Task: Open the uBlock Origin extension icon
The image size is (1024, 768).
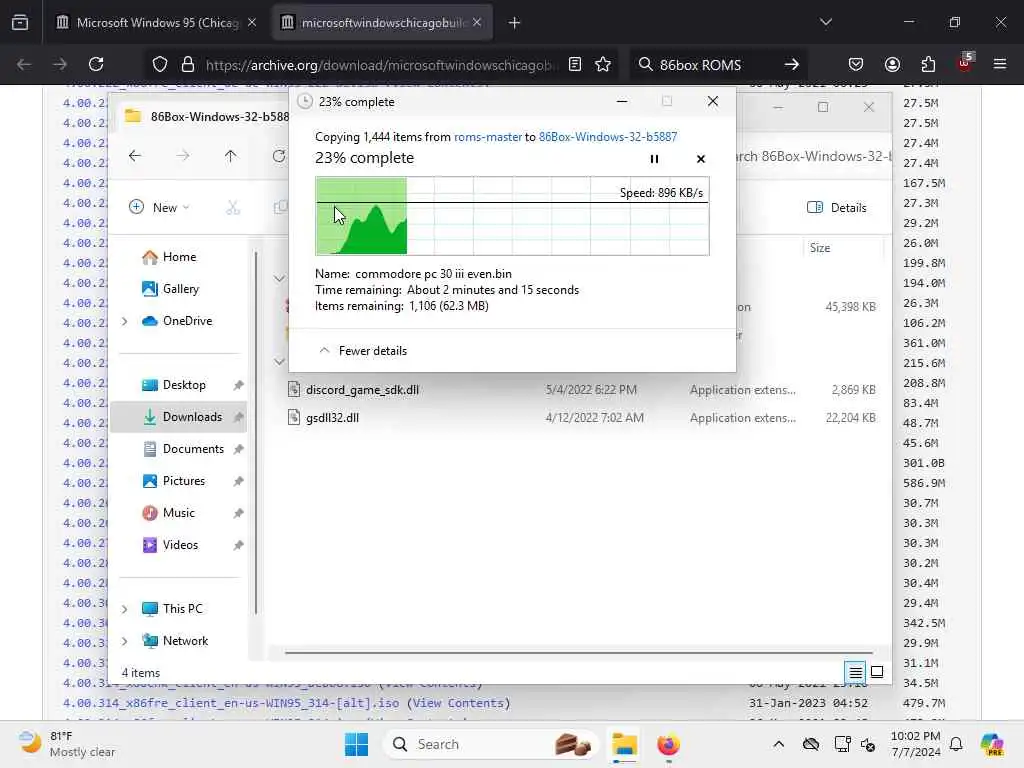Action: (x=965, y=63)
